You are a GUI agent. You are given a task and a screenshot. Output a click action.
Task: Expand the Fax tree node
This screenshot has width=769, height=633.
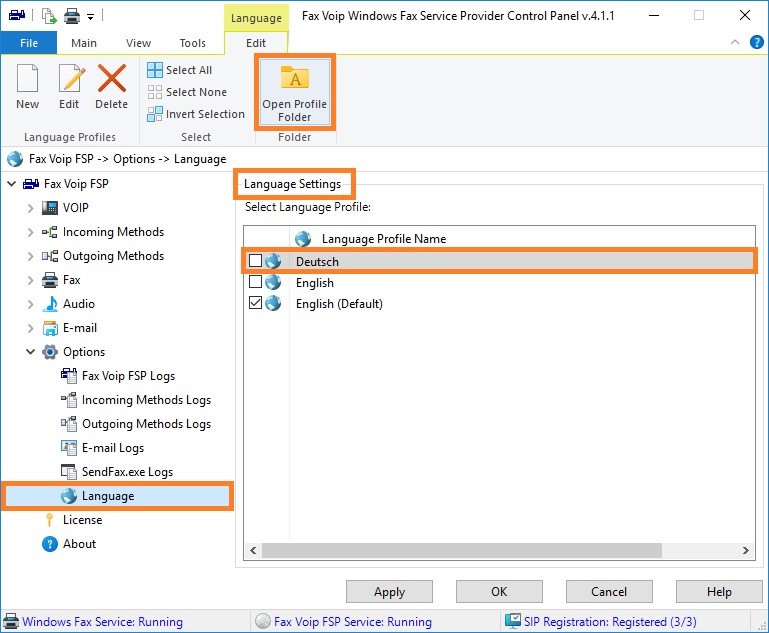tap(30, 280)
